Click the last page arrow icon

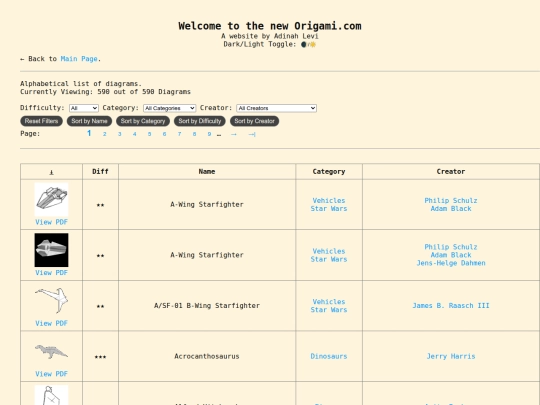pos(252,134)
